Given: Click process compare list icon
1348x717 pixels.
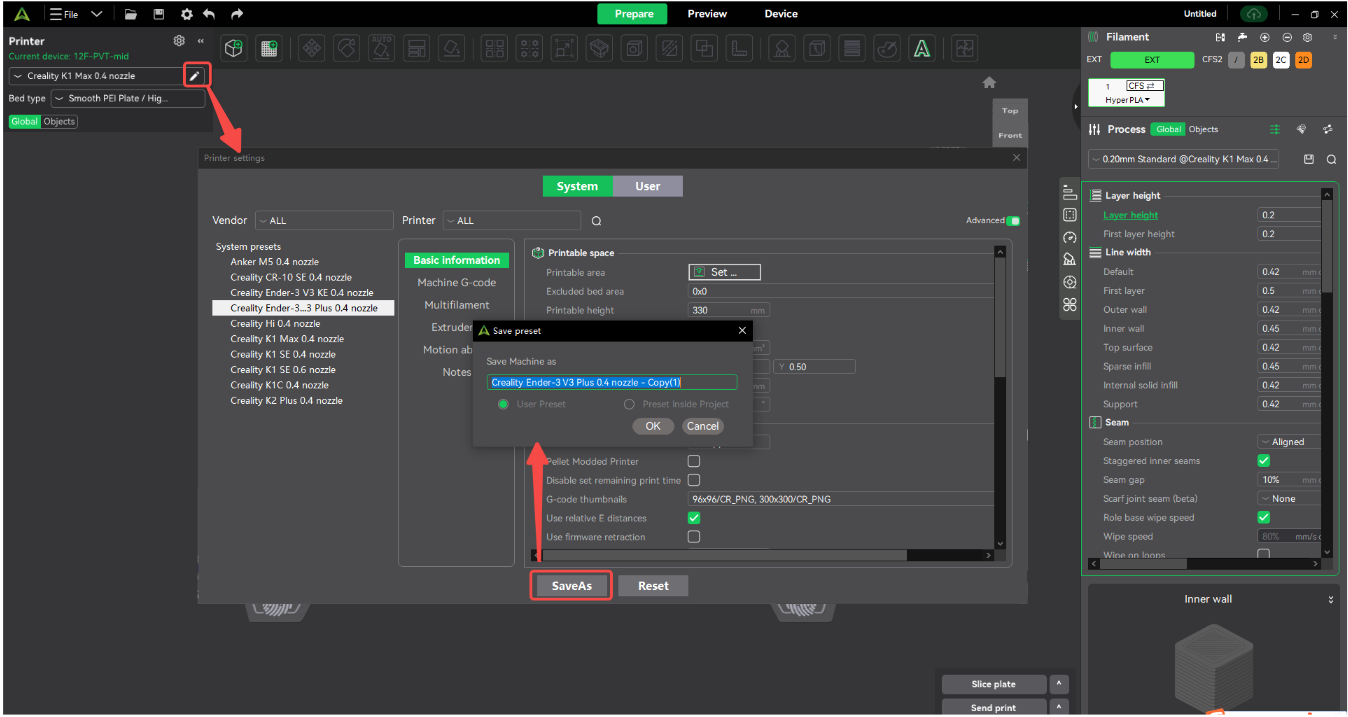Looking at the screenshot, I should click(1275, 129).
